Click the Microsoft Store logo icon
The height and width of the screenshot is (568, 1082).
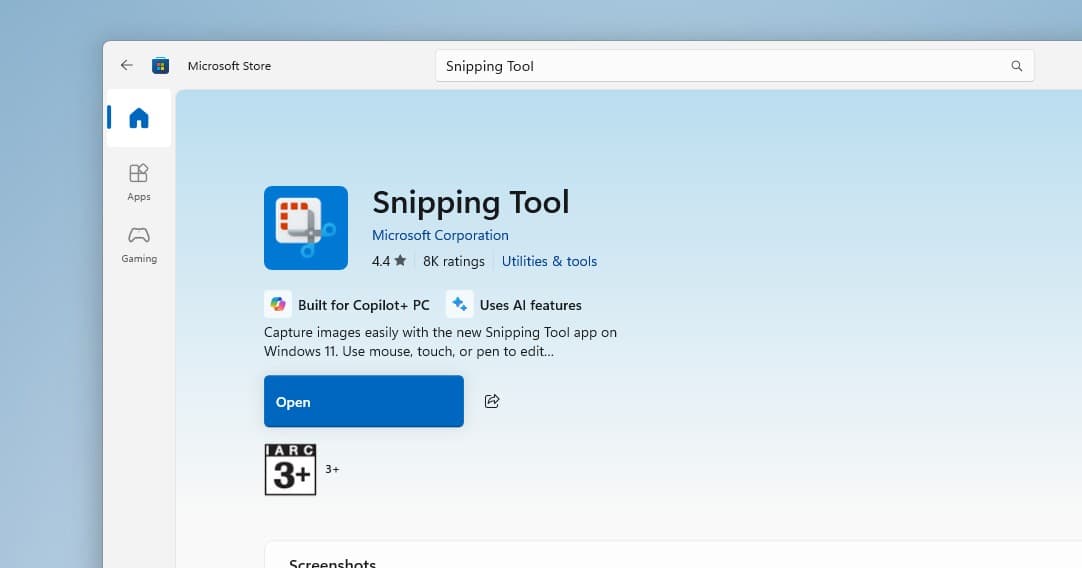(x=160, y=66)
